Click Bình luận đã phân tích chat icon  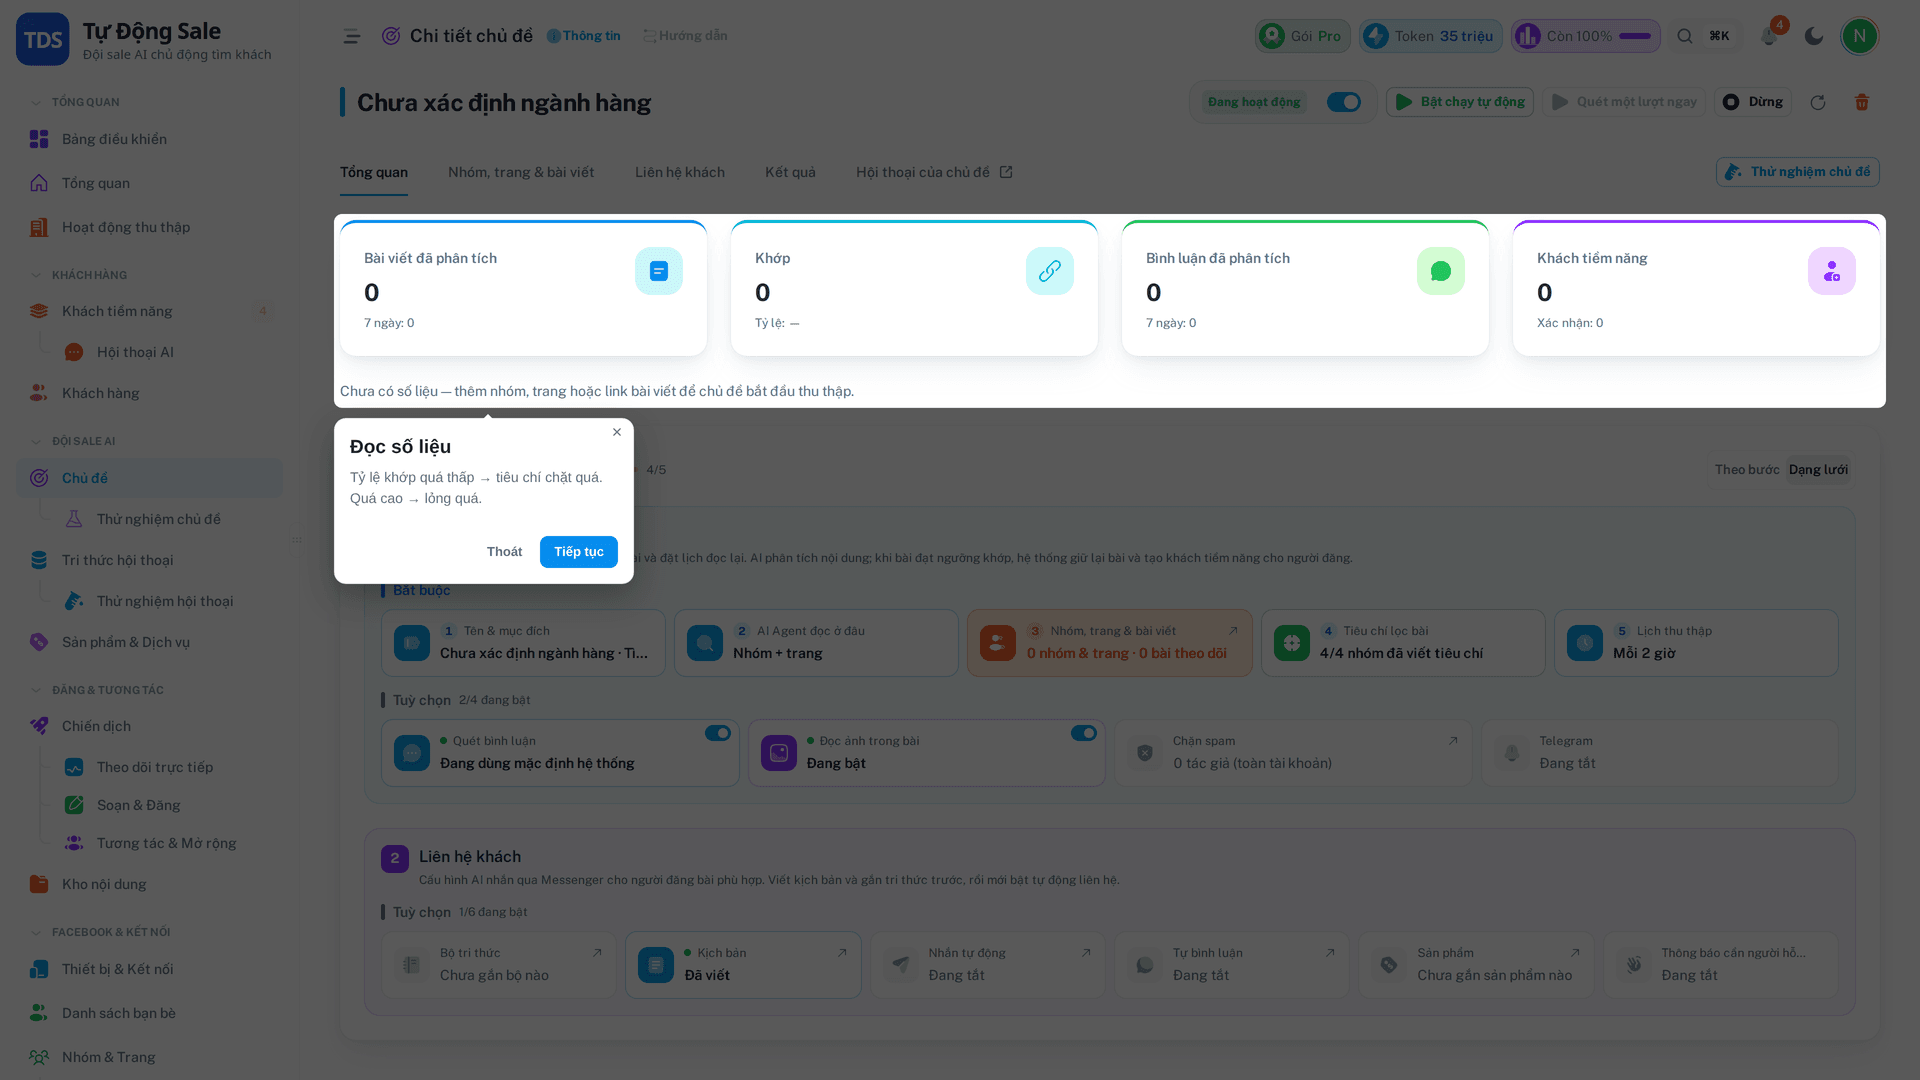click(x=1440, y=271)
